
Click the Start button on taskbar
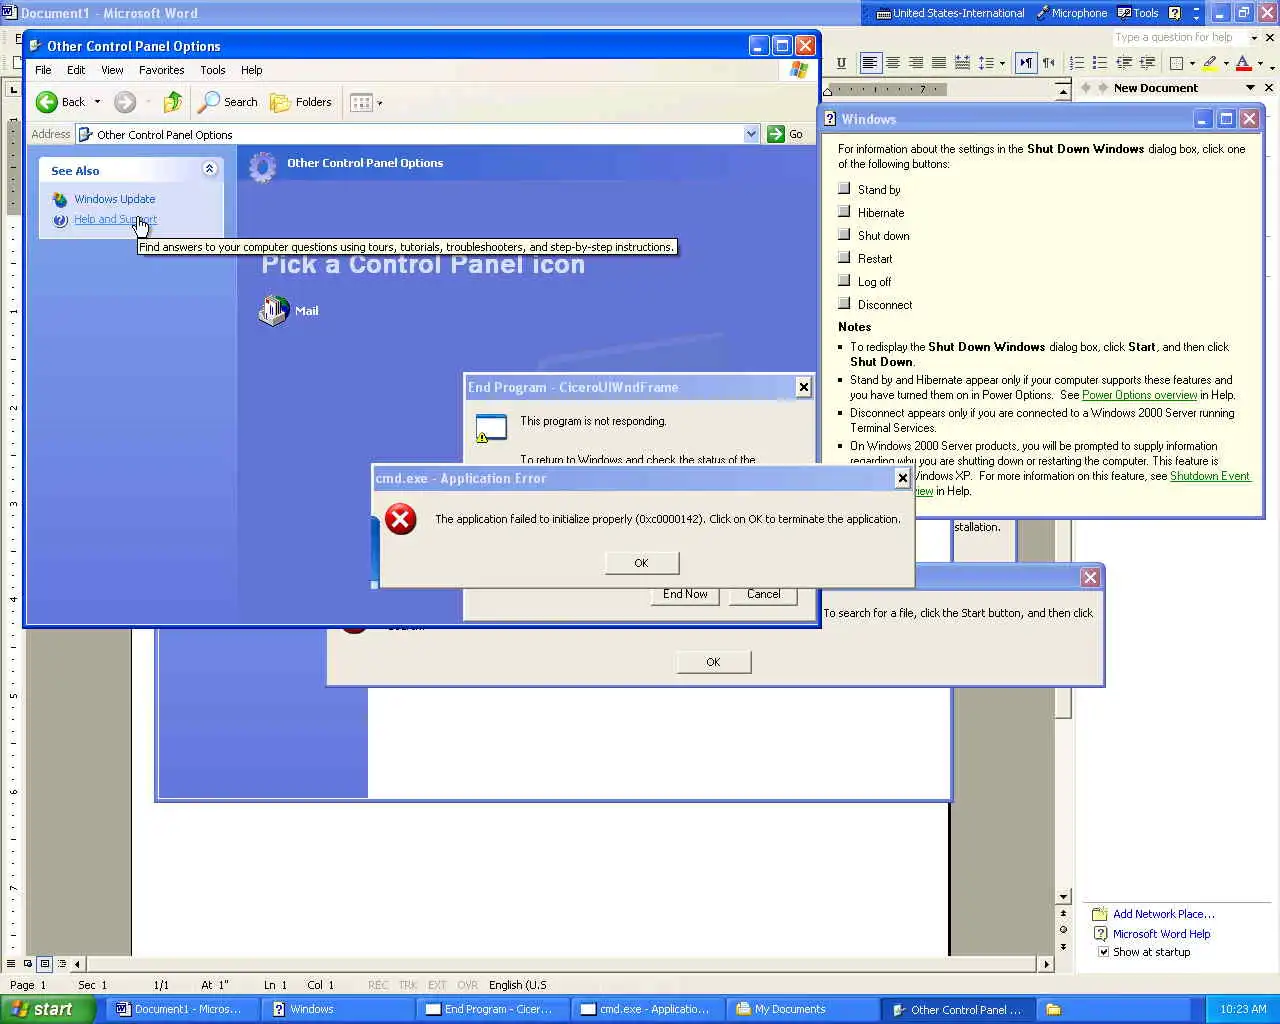point(47,1009)
